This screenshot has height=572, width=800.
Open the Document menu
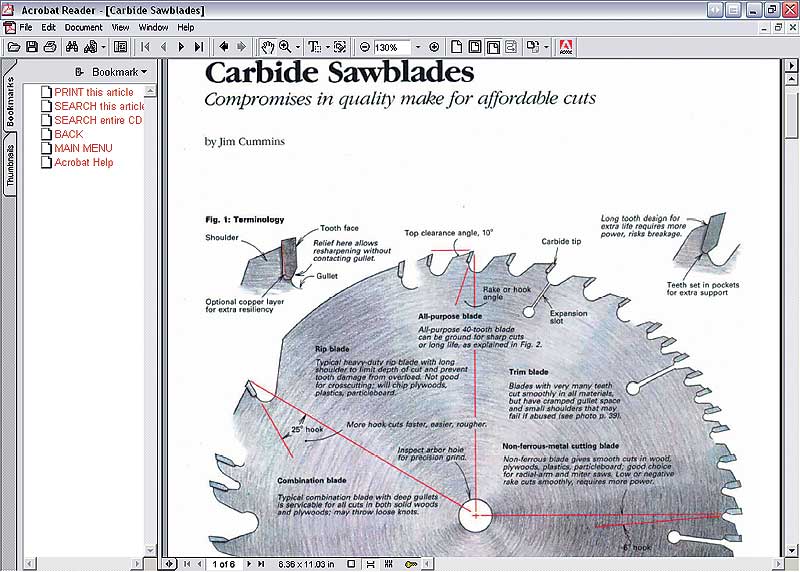click(x=84, y=28)
